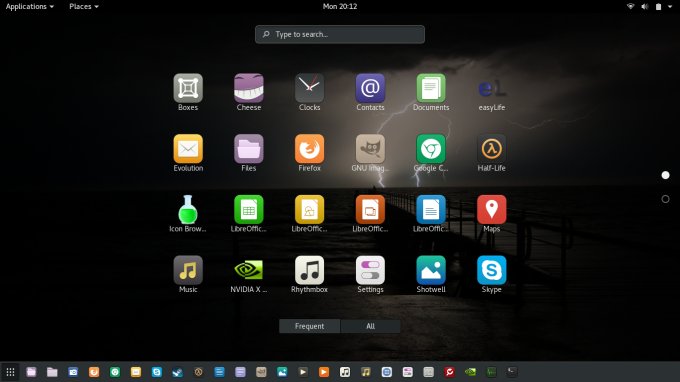Launch the easyLife app
This screenshot has height=382, width=680.
tap(491, 88)
